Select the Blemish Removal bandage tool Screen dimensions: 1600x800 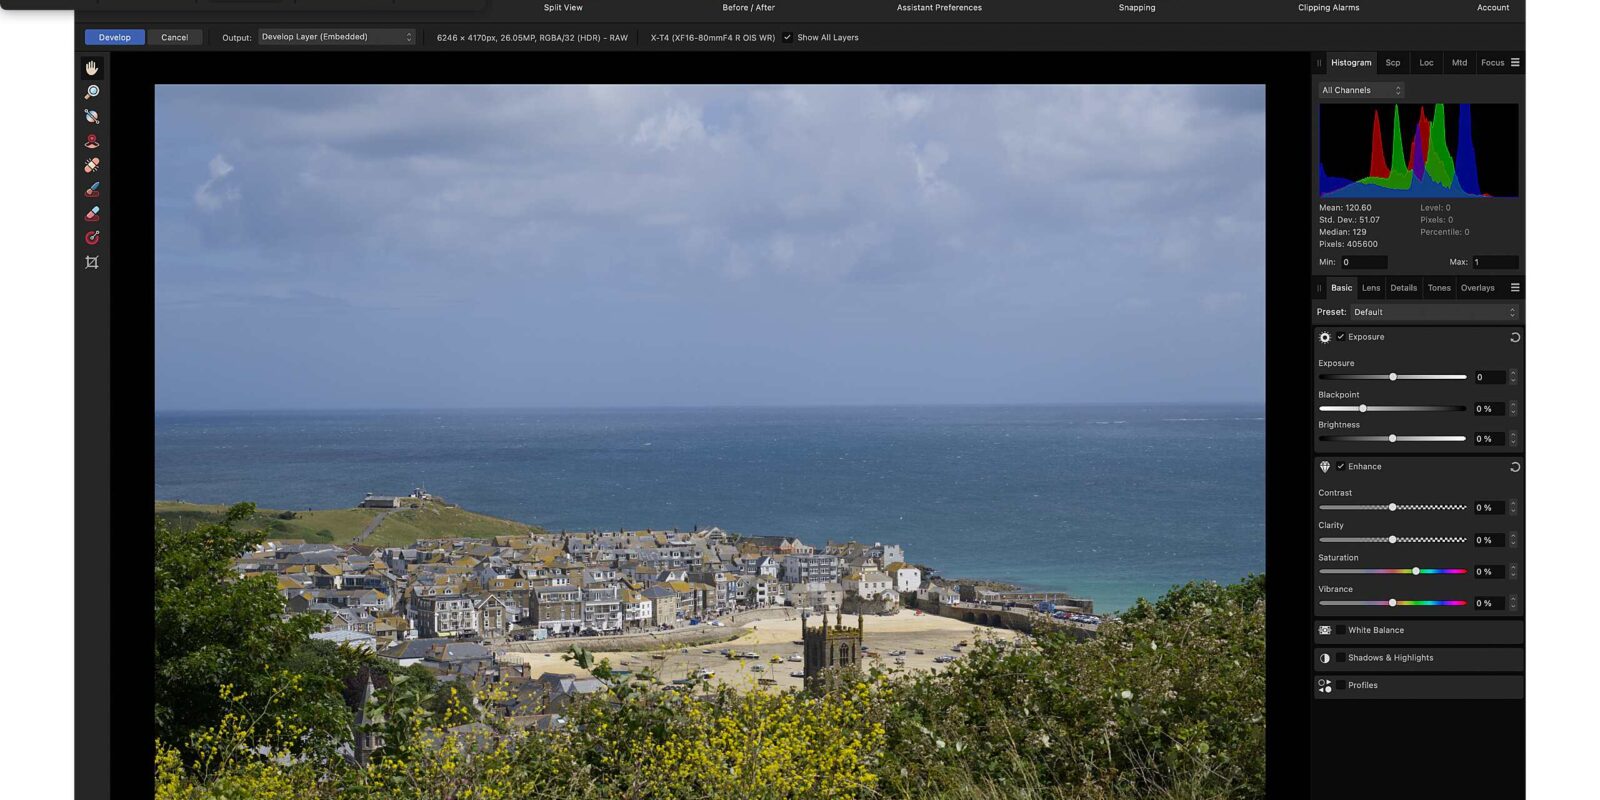[92, 165]
